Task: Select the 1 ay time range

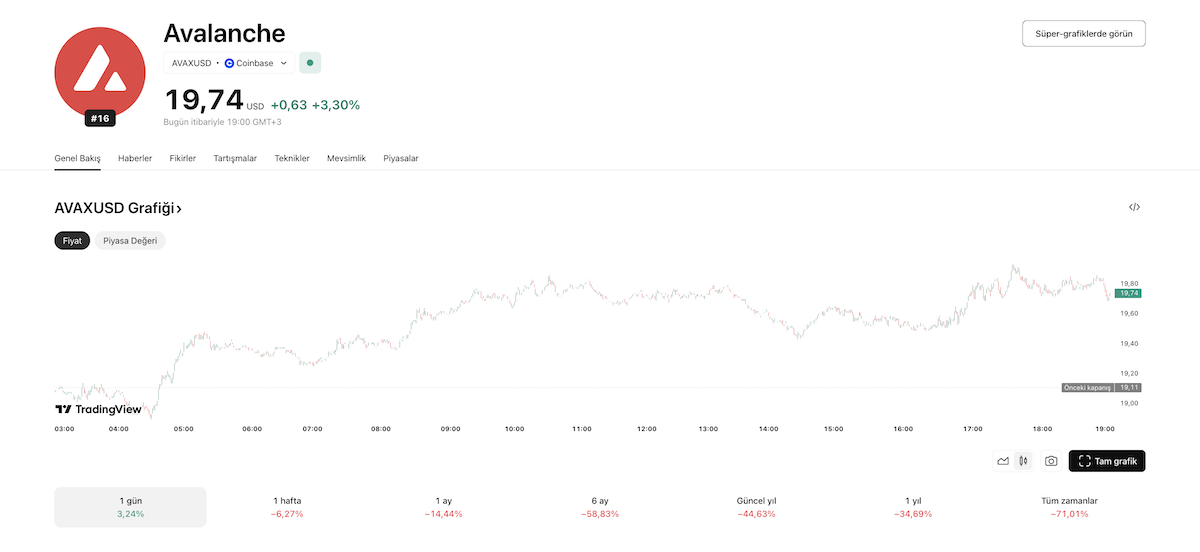Action: (443, 507)
